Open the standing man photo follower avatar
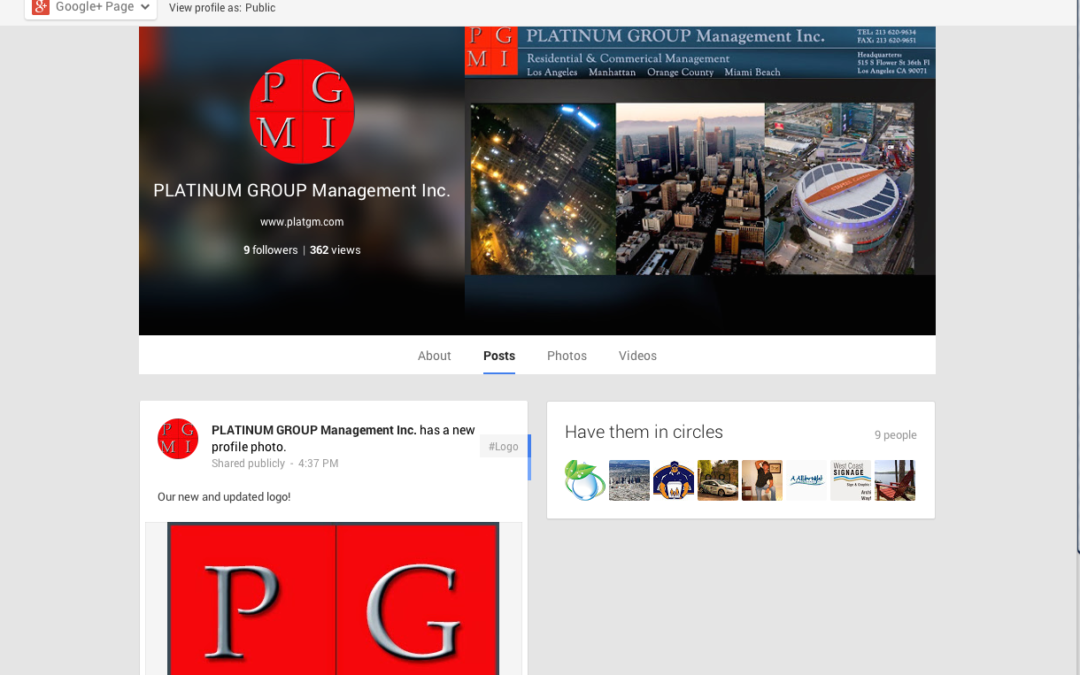This screenshot has width=1080, height=675. [x=762, y=480]
